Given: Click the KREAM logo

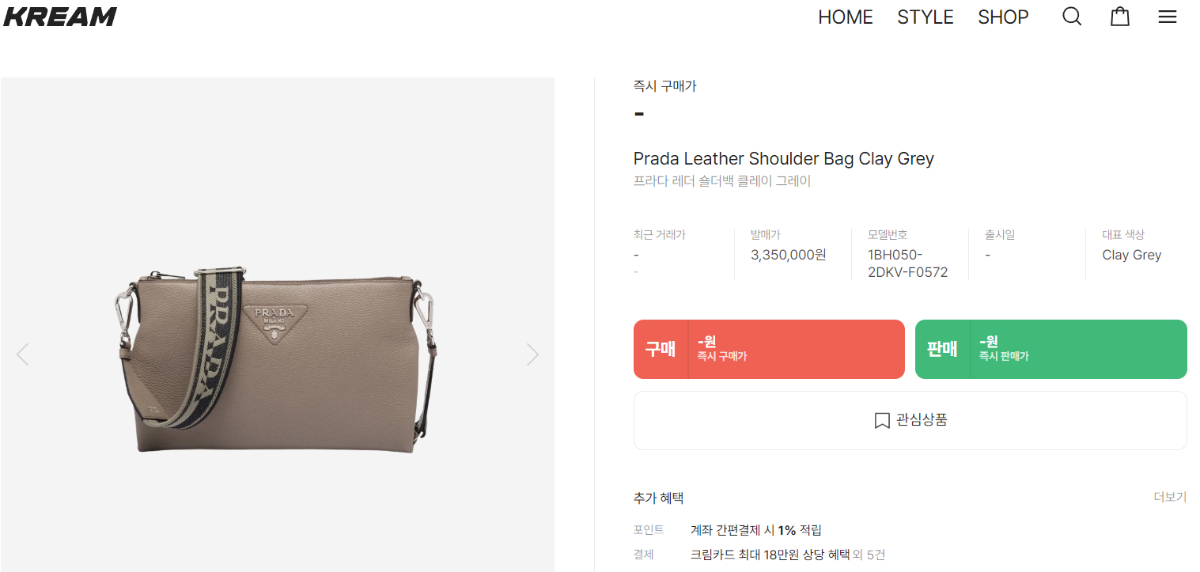Looking at the screenshot, I should (x=60, y=16).
